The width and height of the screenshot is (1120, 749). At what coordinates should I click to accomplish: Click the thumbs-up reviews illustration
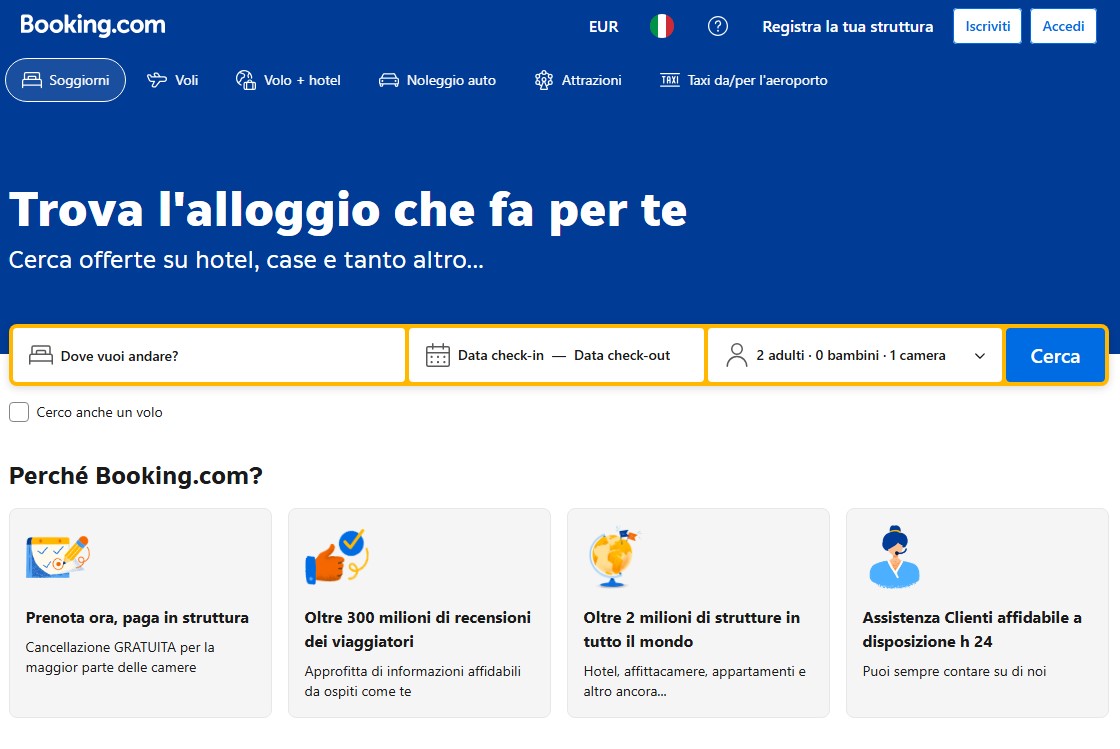point(337,558)
